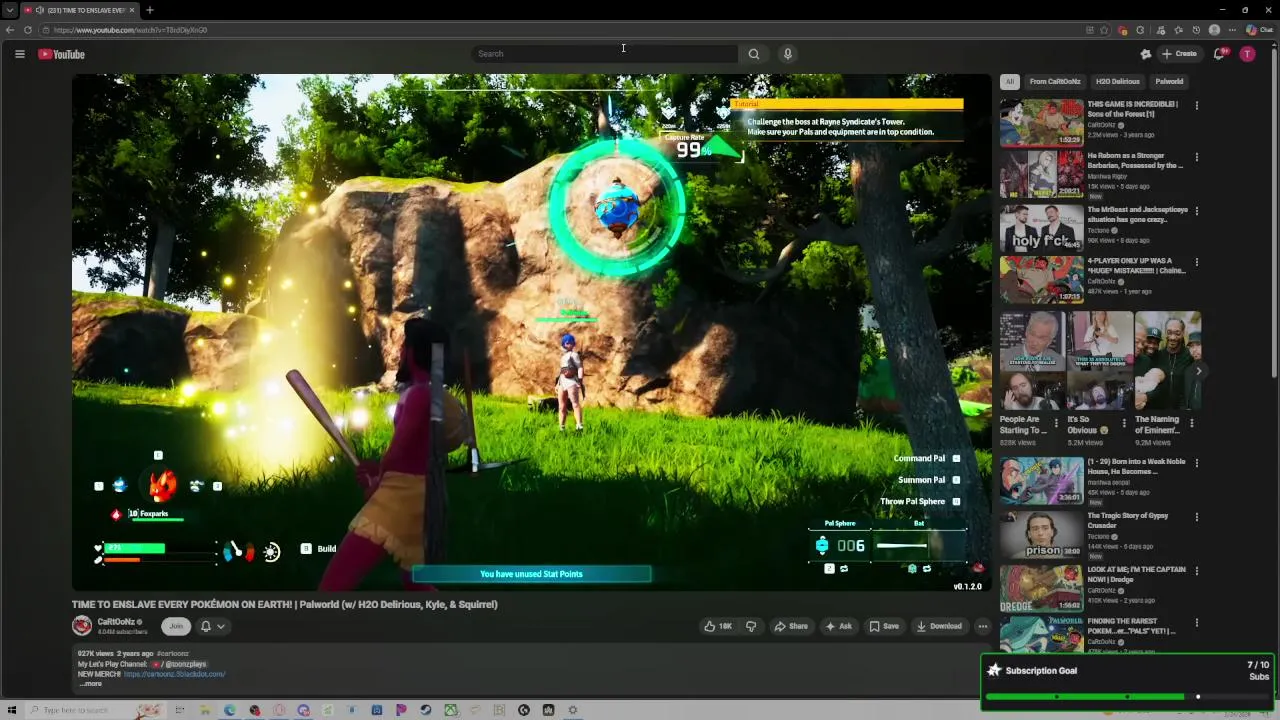Open Sons of the Forest thumbnail
Image resolution: width=1280 pixels, height=720 pixels.
point(1041,122)
